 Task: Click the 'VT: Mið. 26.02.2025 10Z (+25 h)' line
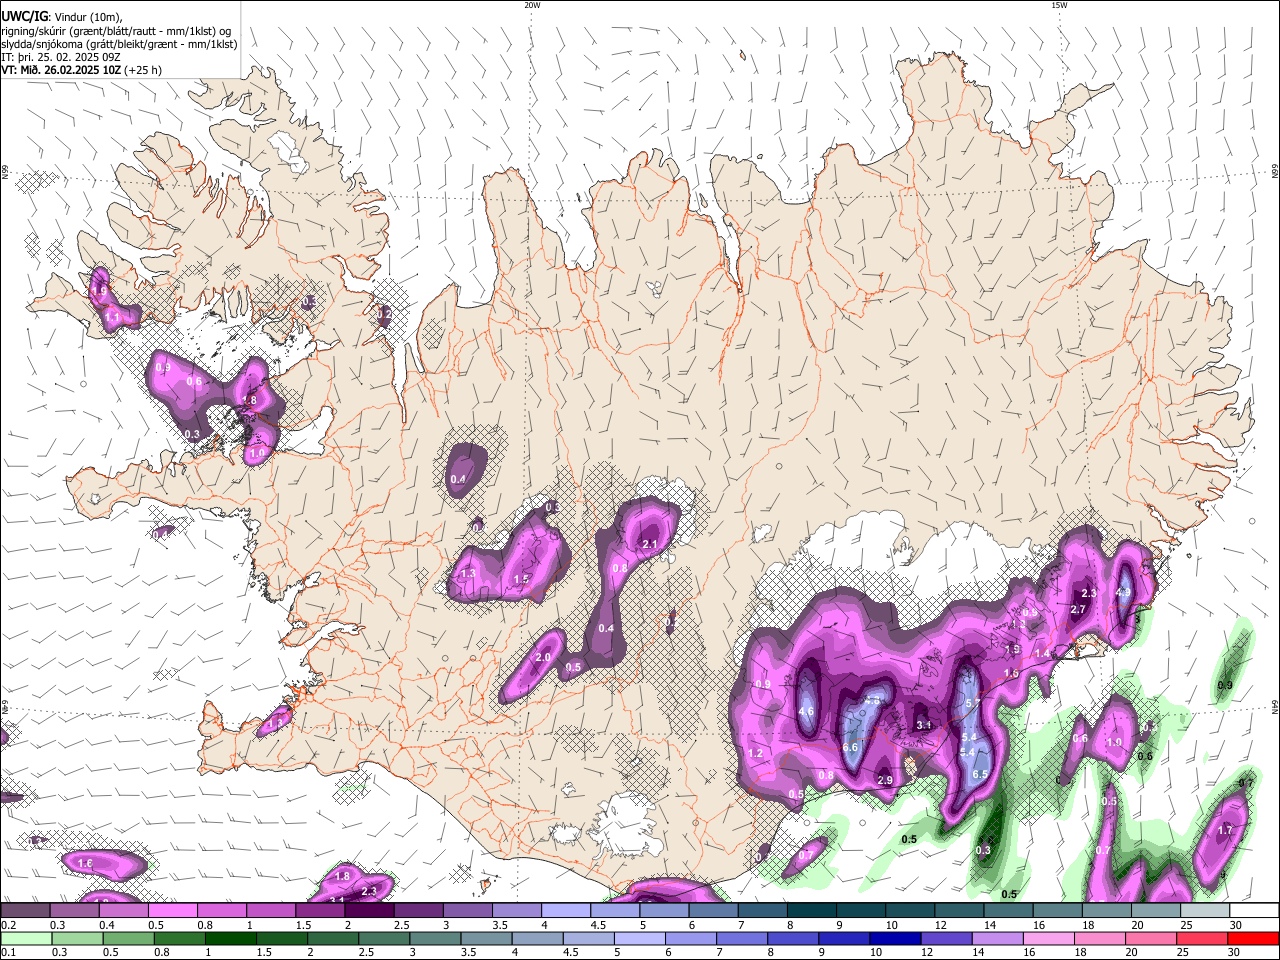coord(81,70)
